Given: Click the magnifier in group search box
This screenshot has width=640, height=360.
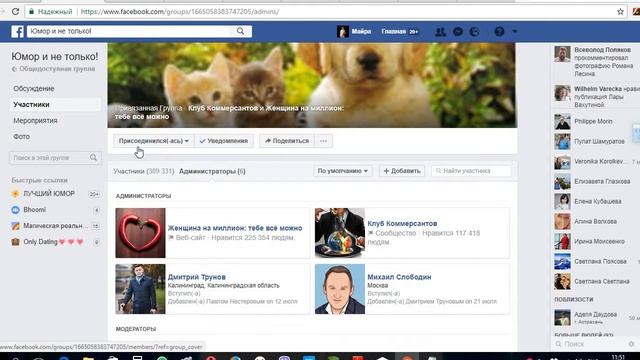Looking at the screenshot, I should 93,158.
